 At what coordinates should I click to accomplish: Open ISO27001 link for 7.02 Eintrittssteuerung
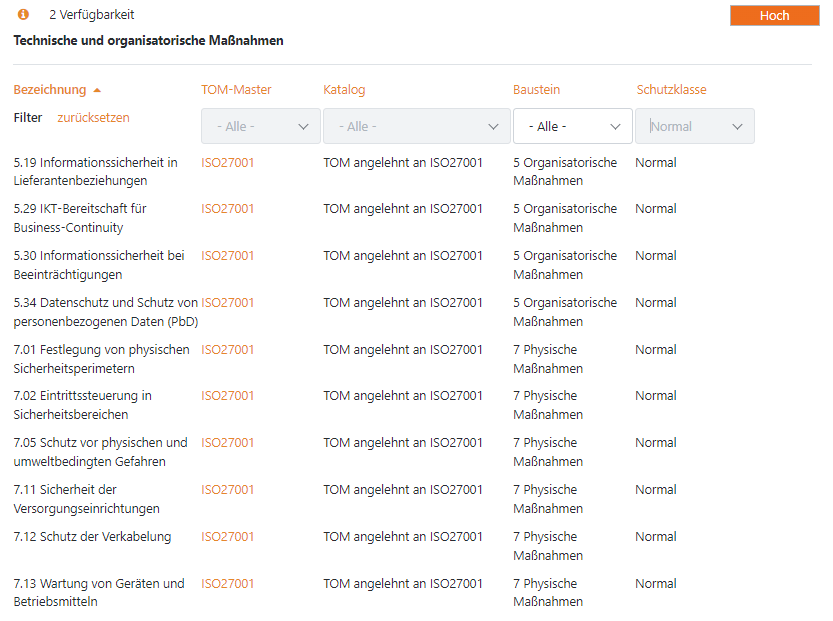(x=228, y=396)
